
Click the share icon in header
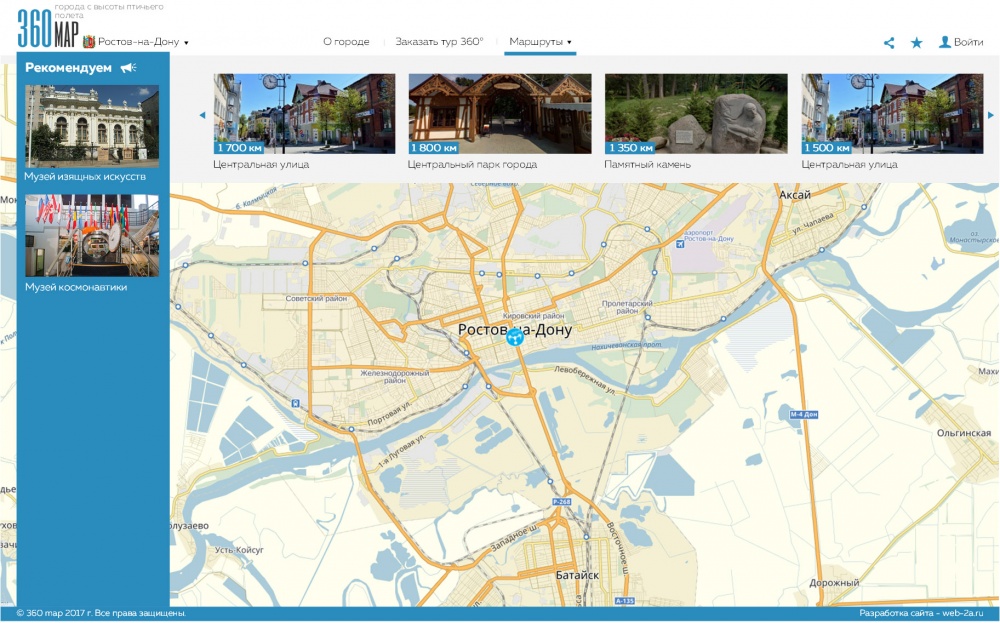[889, 43]
